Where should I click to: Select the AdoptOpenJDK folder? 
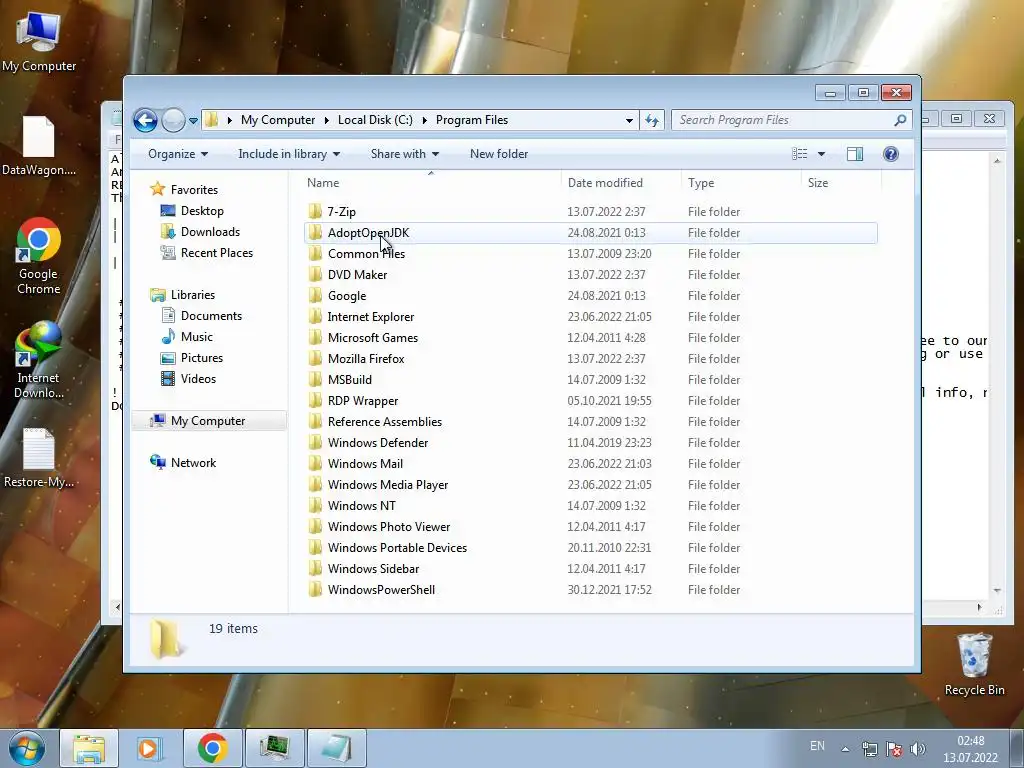590,232
